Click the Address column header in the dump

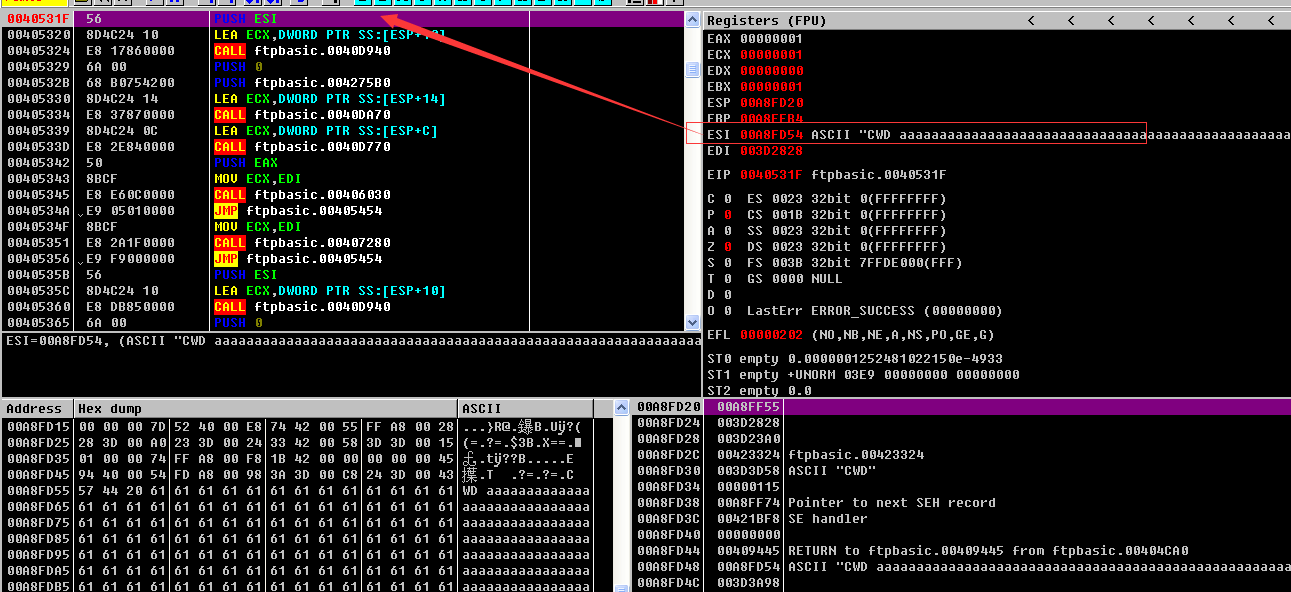pyautogui.click(x=36, y=409)
